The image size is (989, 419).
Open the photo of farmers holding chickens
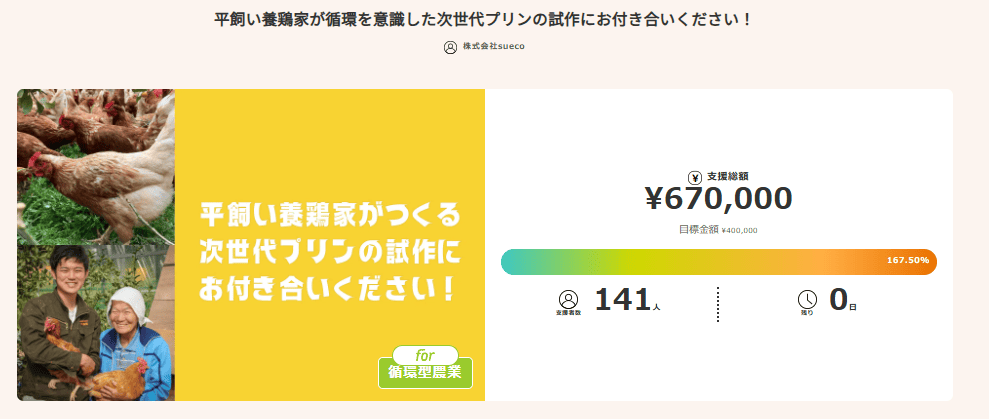point(96,322)
